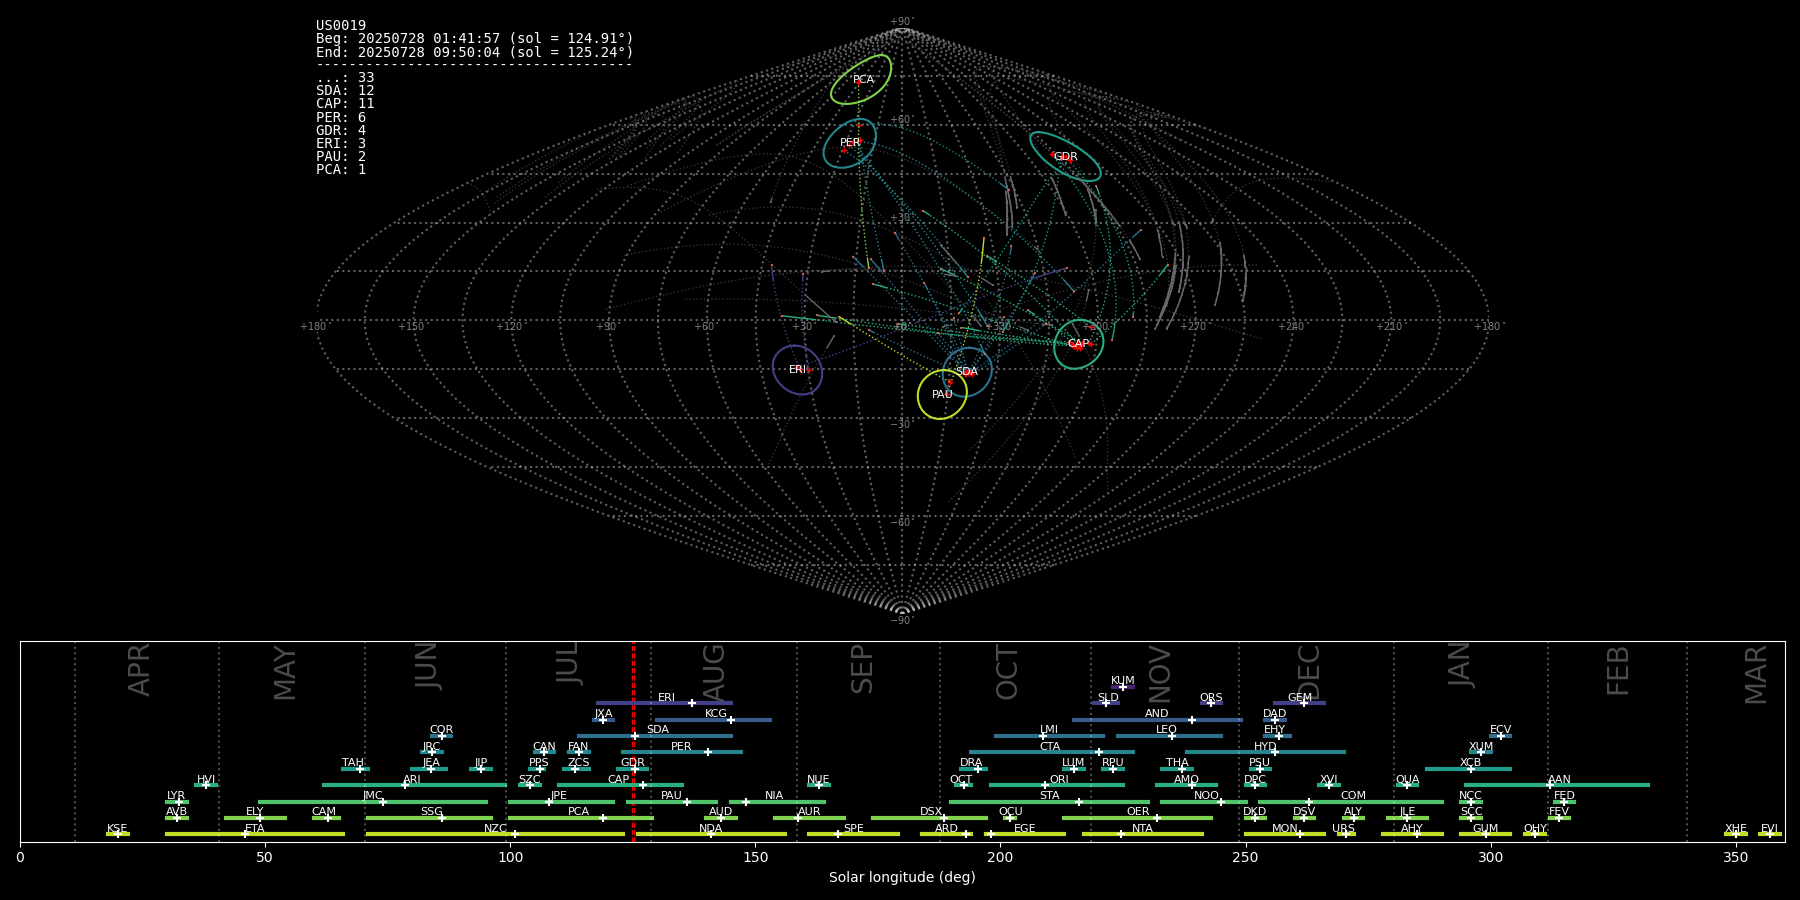This screenshot has width=1800, height=900.
Task: Click the EVI shower label in the timeline
Action: [1770, 829]
